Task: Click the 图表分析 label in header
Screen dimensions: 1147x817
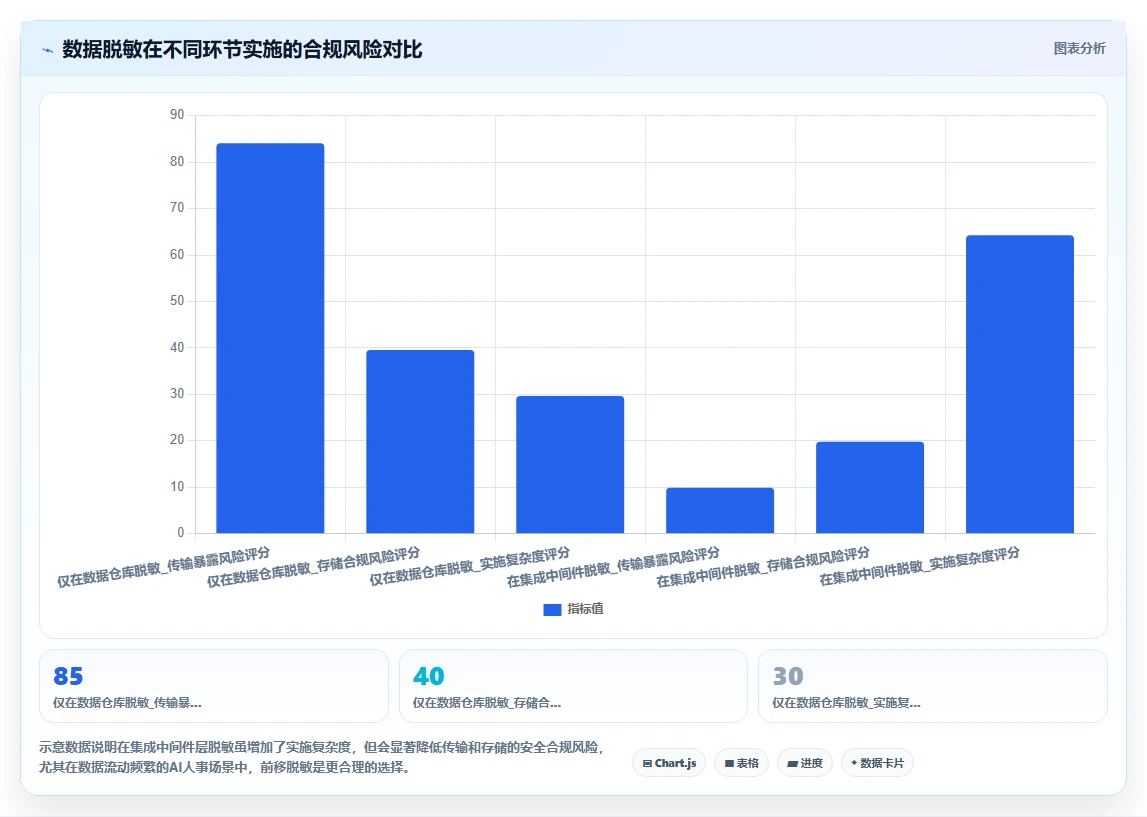Action: tap(1079, 48)
